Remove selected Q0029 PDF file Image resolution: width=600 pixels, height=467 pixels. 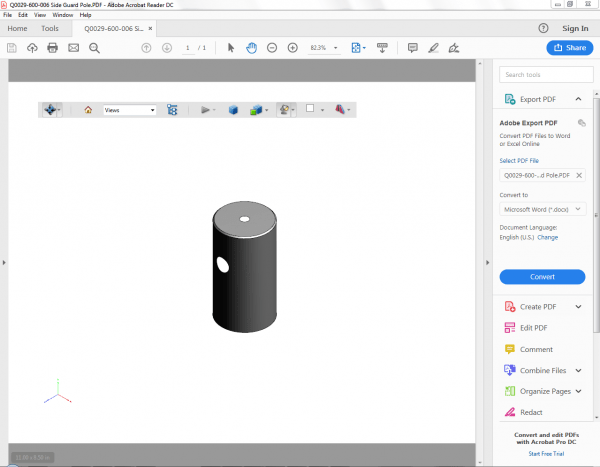[x=579, y=175]
